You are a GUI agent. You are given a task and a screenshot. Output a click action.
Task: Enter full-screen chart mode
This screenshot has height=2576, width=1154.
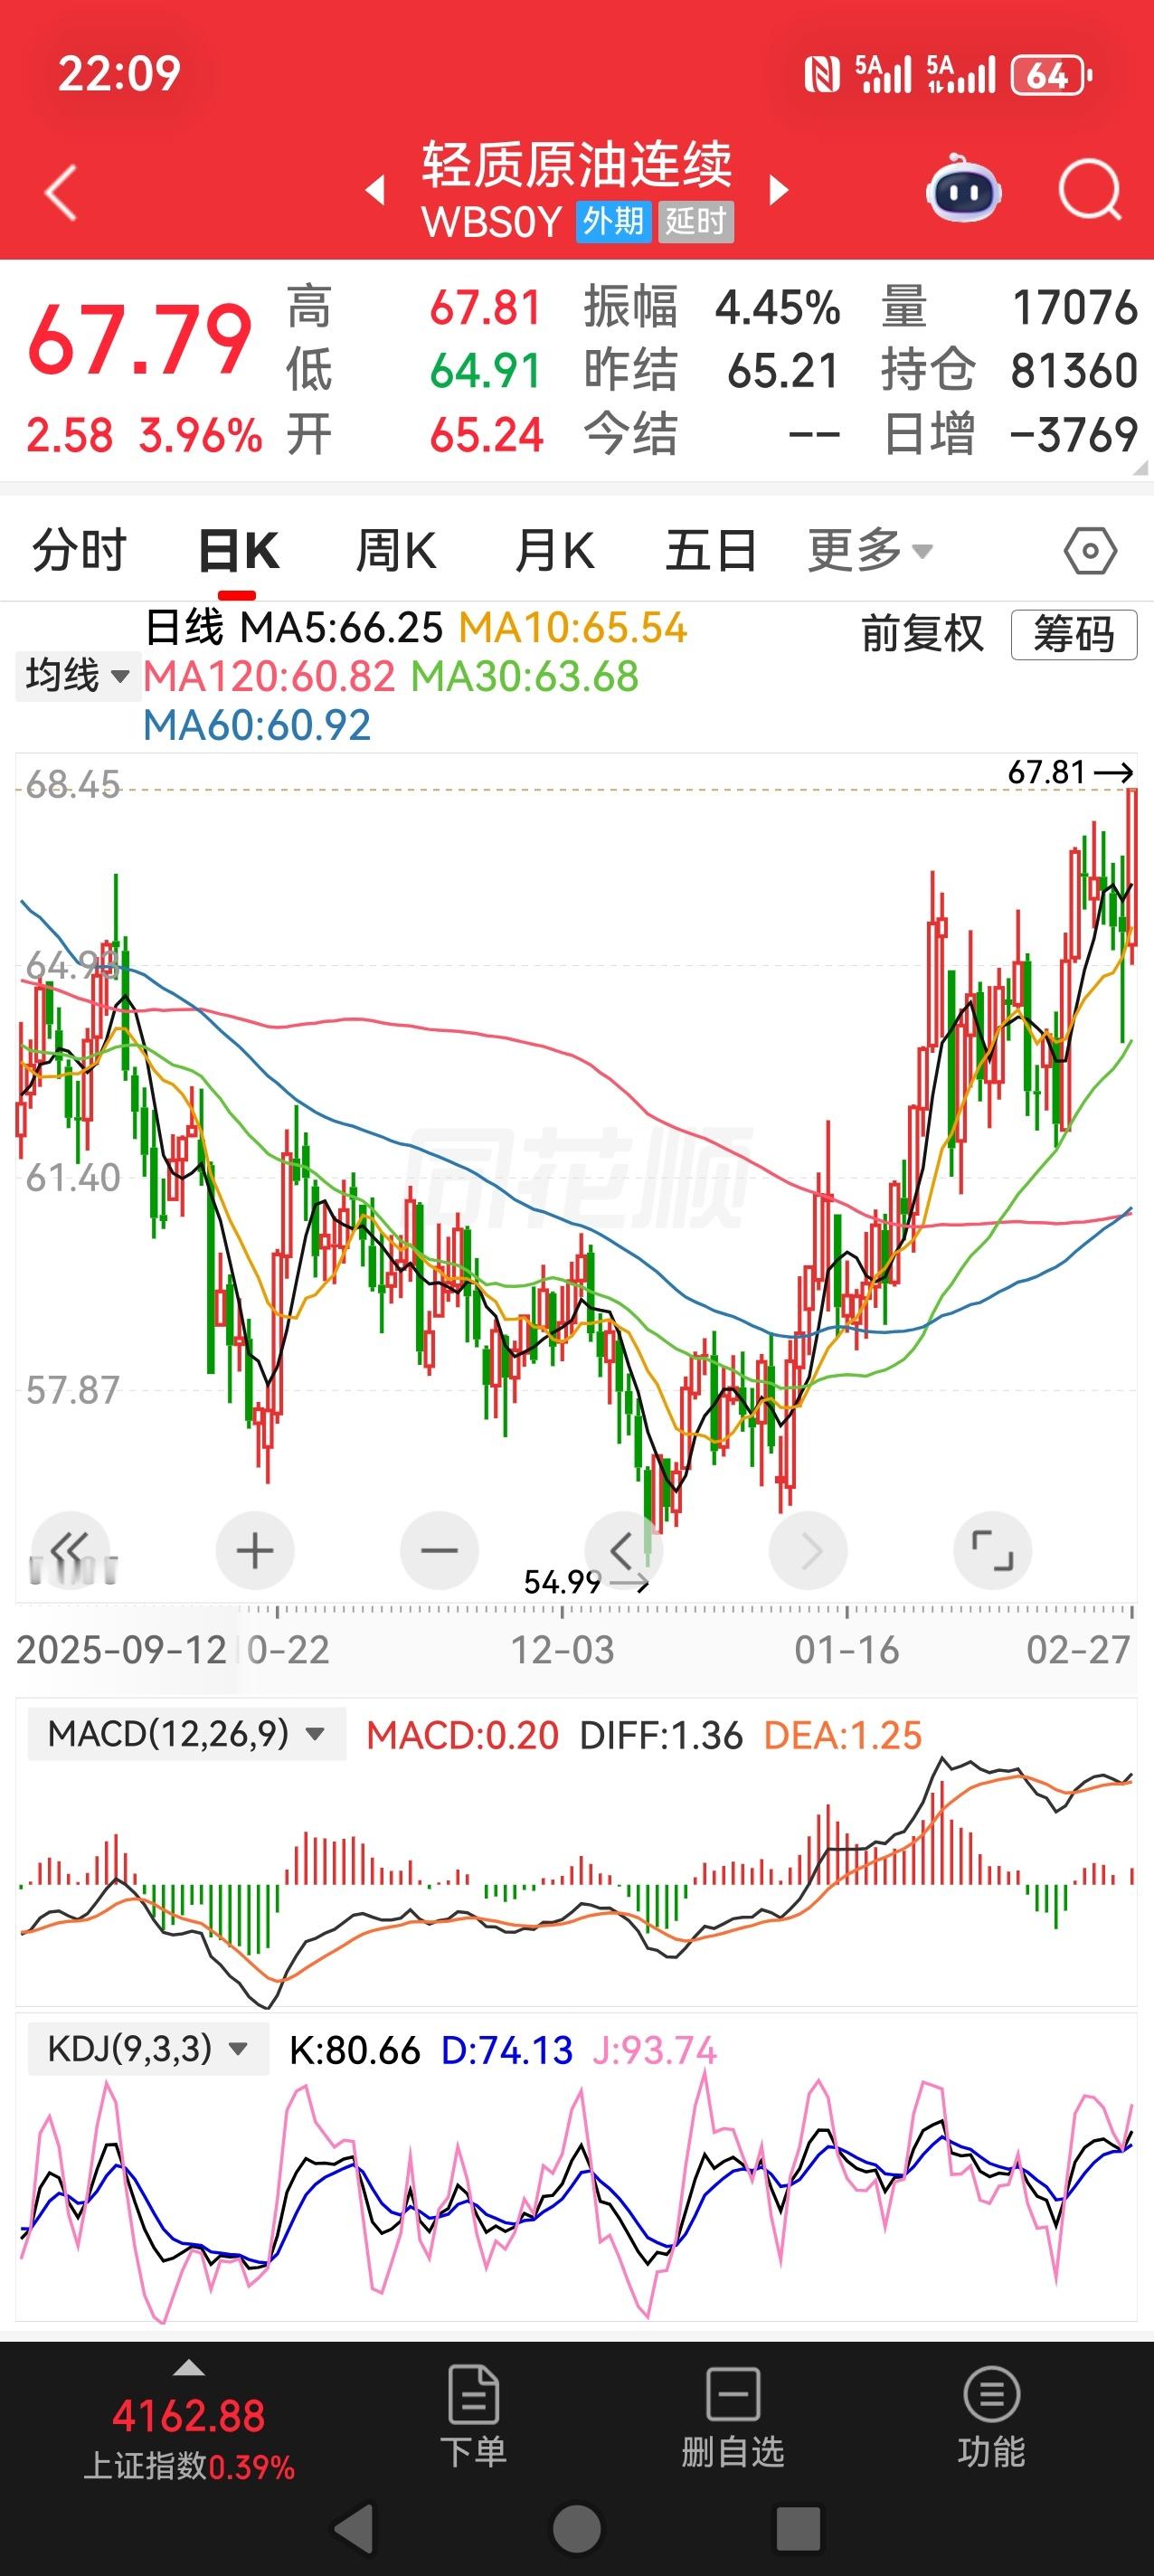coord(992,1551)
